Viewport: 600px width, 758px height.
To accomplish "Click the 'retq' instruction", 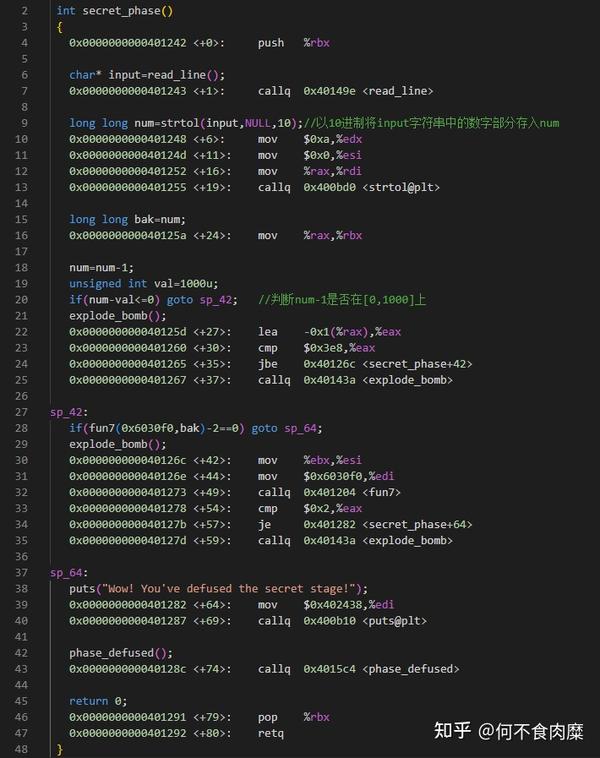I will coord(271,733).
